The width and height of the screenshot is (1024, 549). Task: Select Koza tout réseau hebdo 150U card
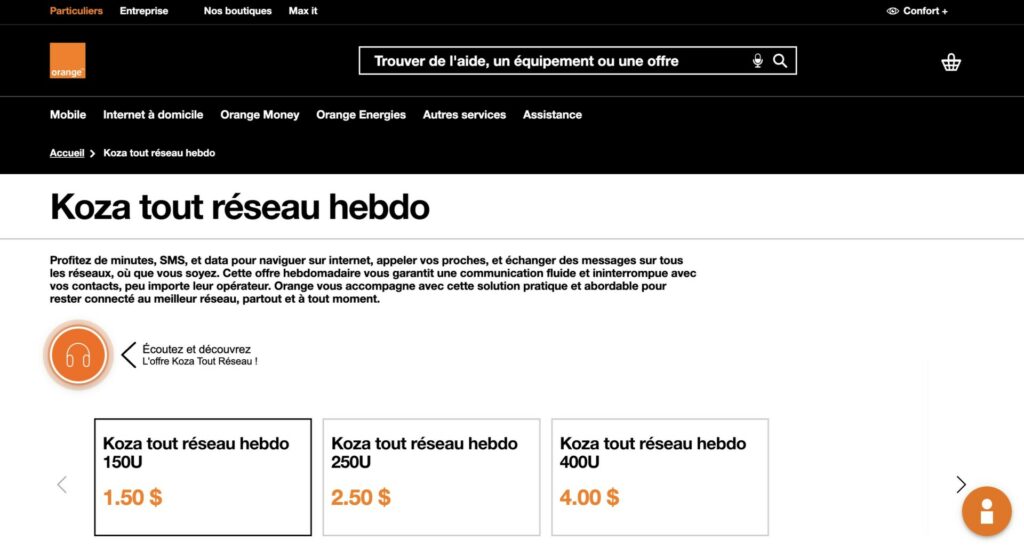pyautogui.click(x=203, y=477)
